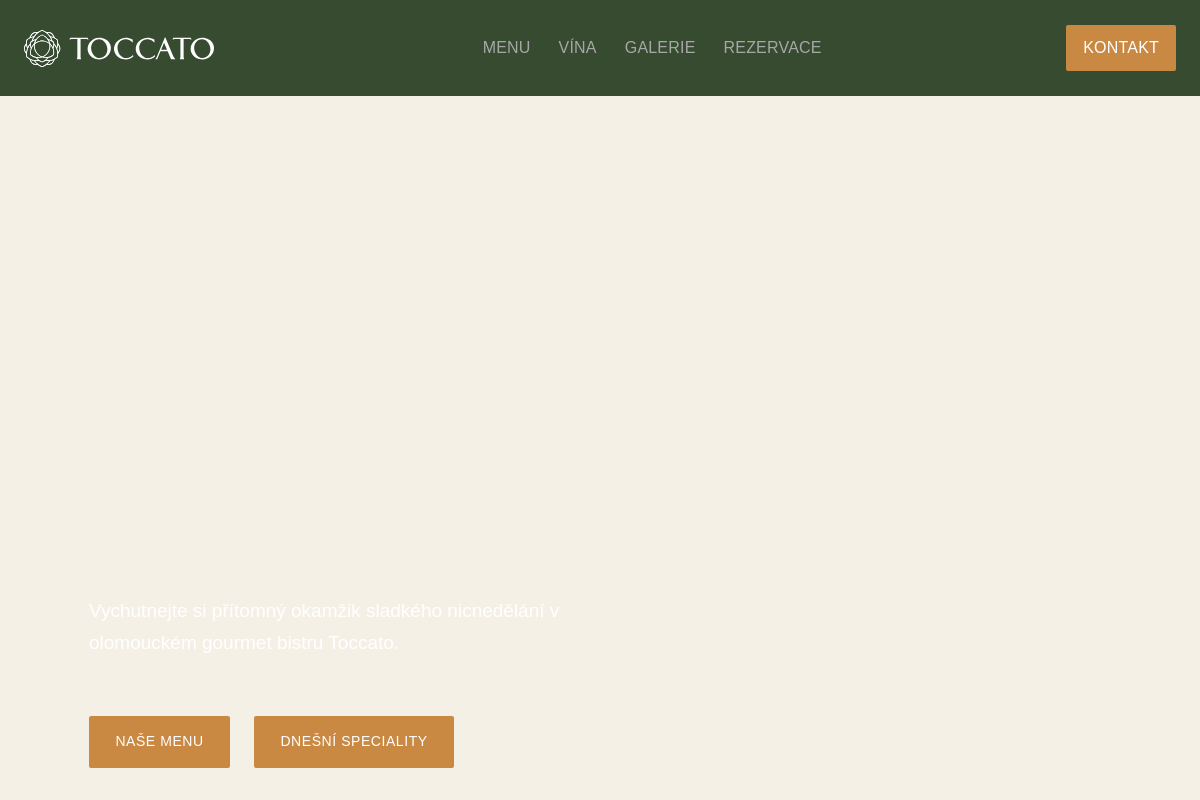Click the word "nicnedělání" in the tagline
The height and width of the screenshot is (800, 1200).
coord(495,611)
